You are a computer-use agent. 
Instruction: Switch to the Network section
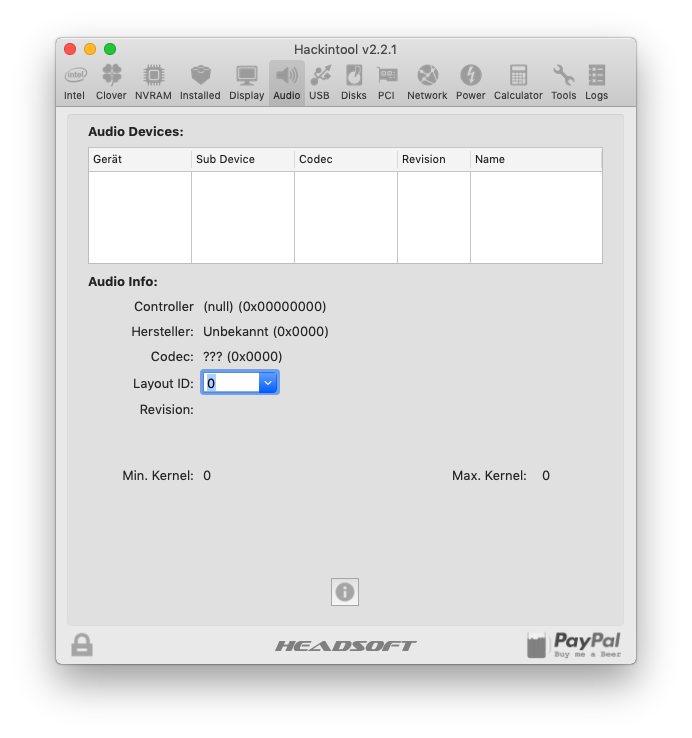click(427, 83)
